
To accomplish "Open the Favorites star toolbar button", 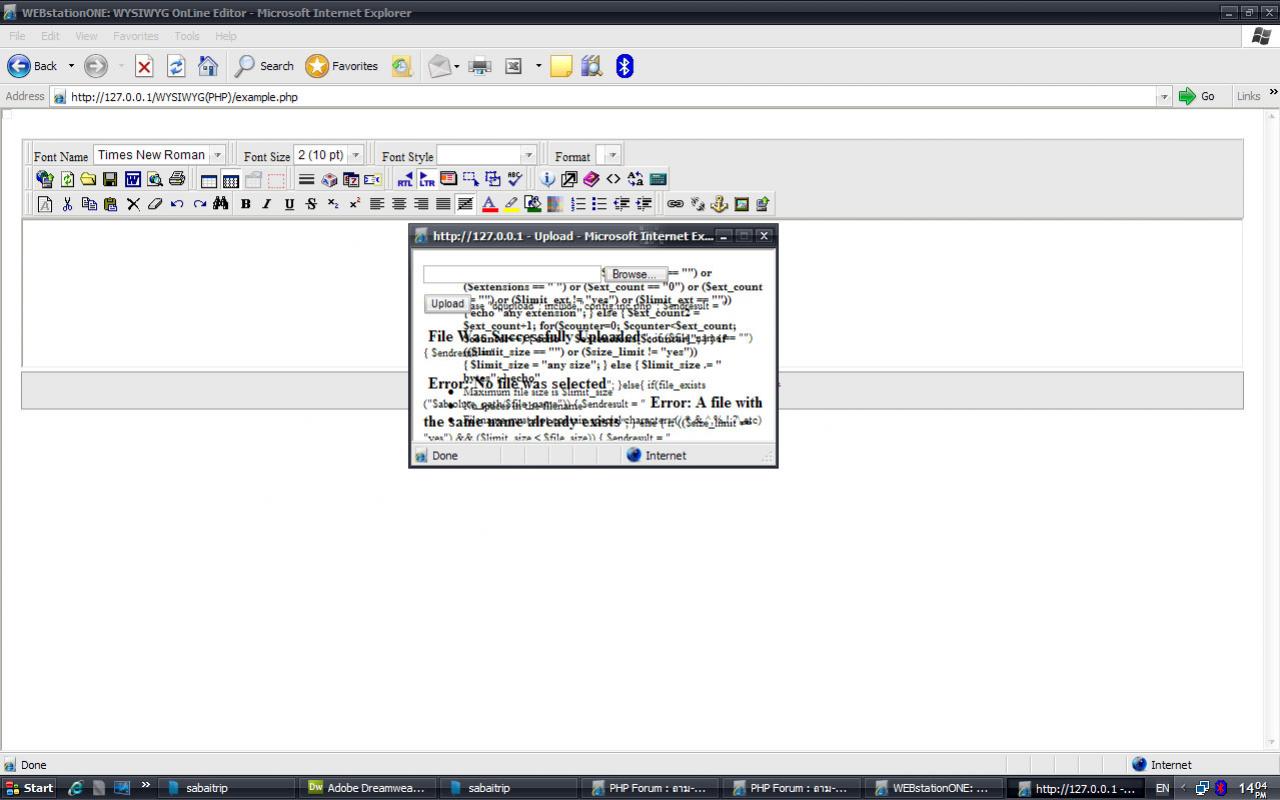I will (342, 66).
